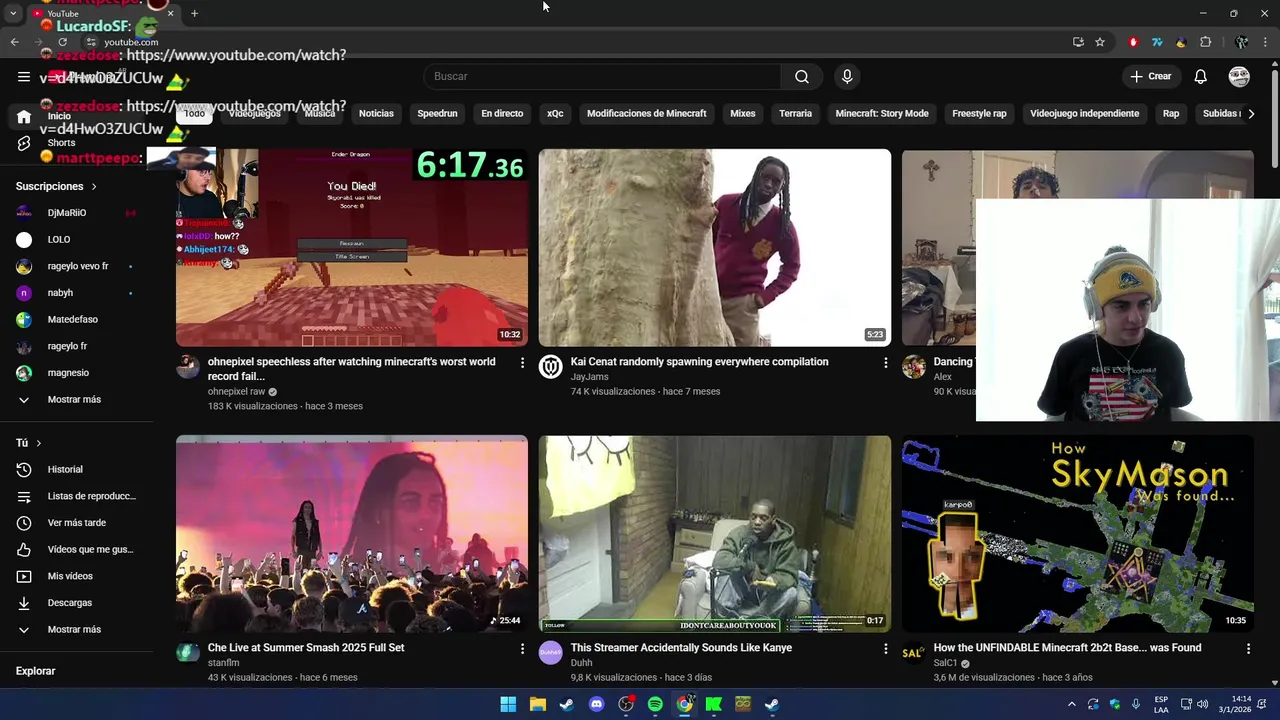This screenshot has height=720, width=1280.
Task: Open a new Chrome tab
Action: click(194, 13)
